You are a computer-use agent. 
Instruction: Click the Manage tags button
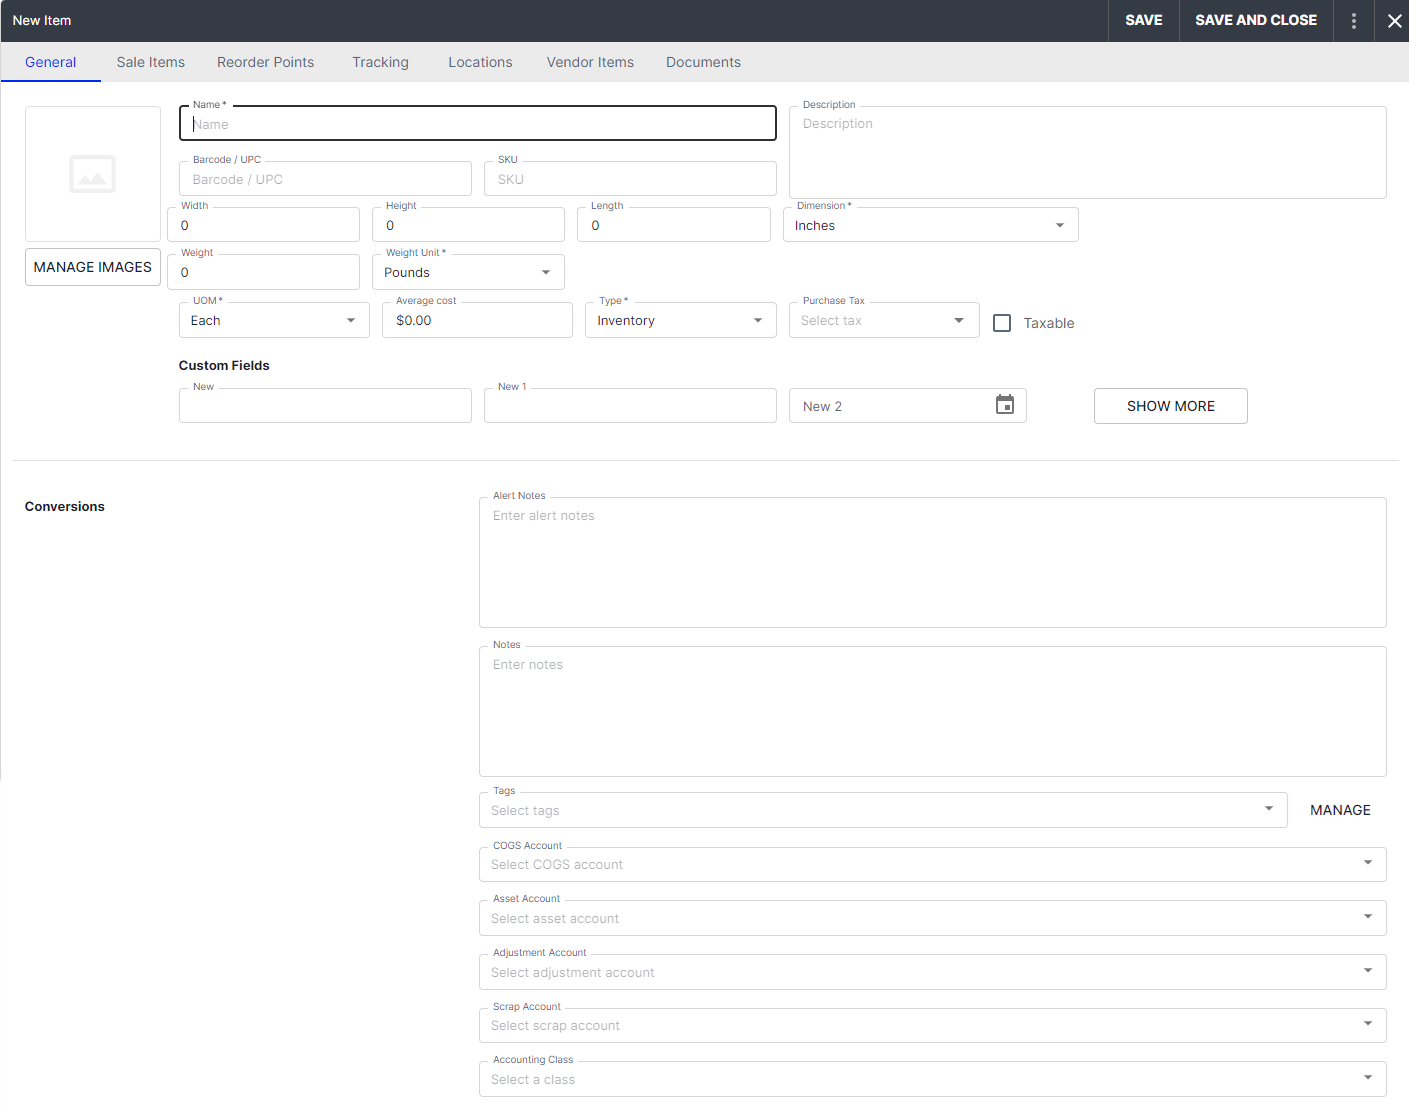click(1340, 810)
